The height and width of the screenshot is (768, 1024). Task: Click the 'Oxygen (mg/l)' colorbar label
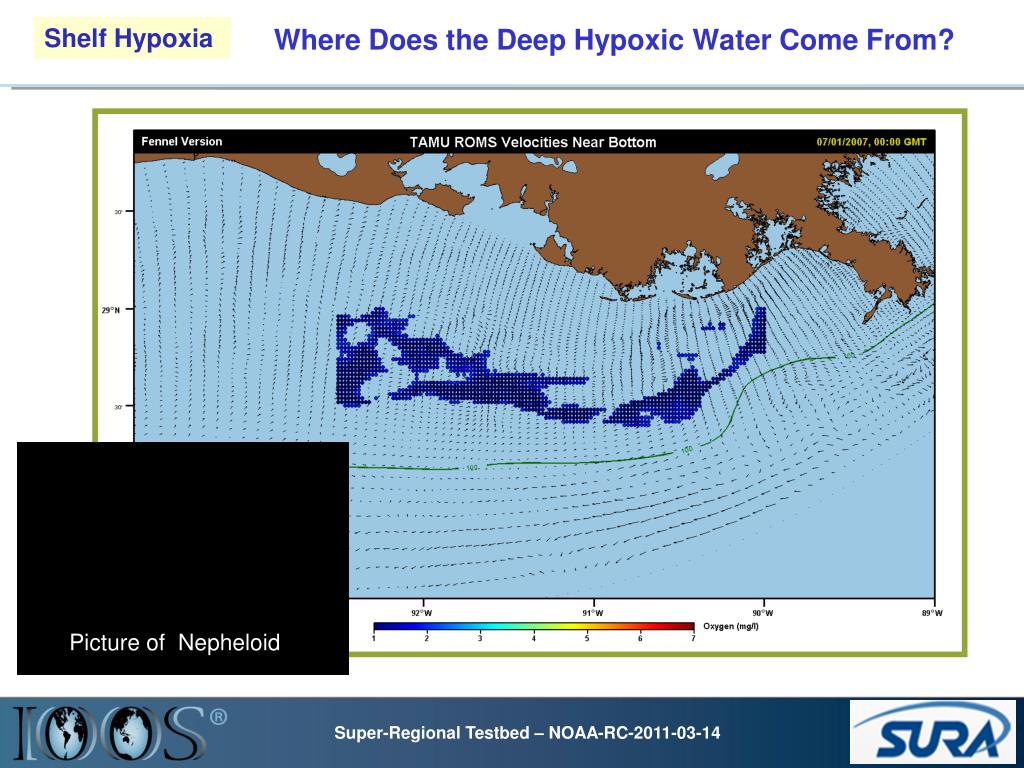(x=731, y=626)
